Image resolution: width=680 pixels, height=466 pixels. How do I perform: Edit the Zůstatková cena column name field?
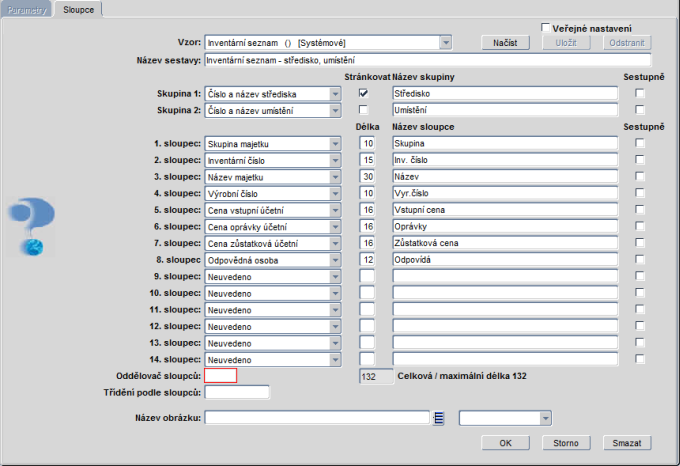(505, 243)
